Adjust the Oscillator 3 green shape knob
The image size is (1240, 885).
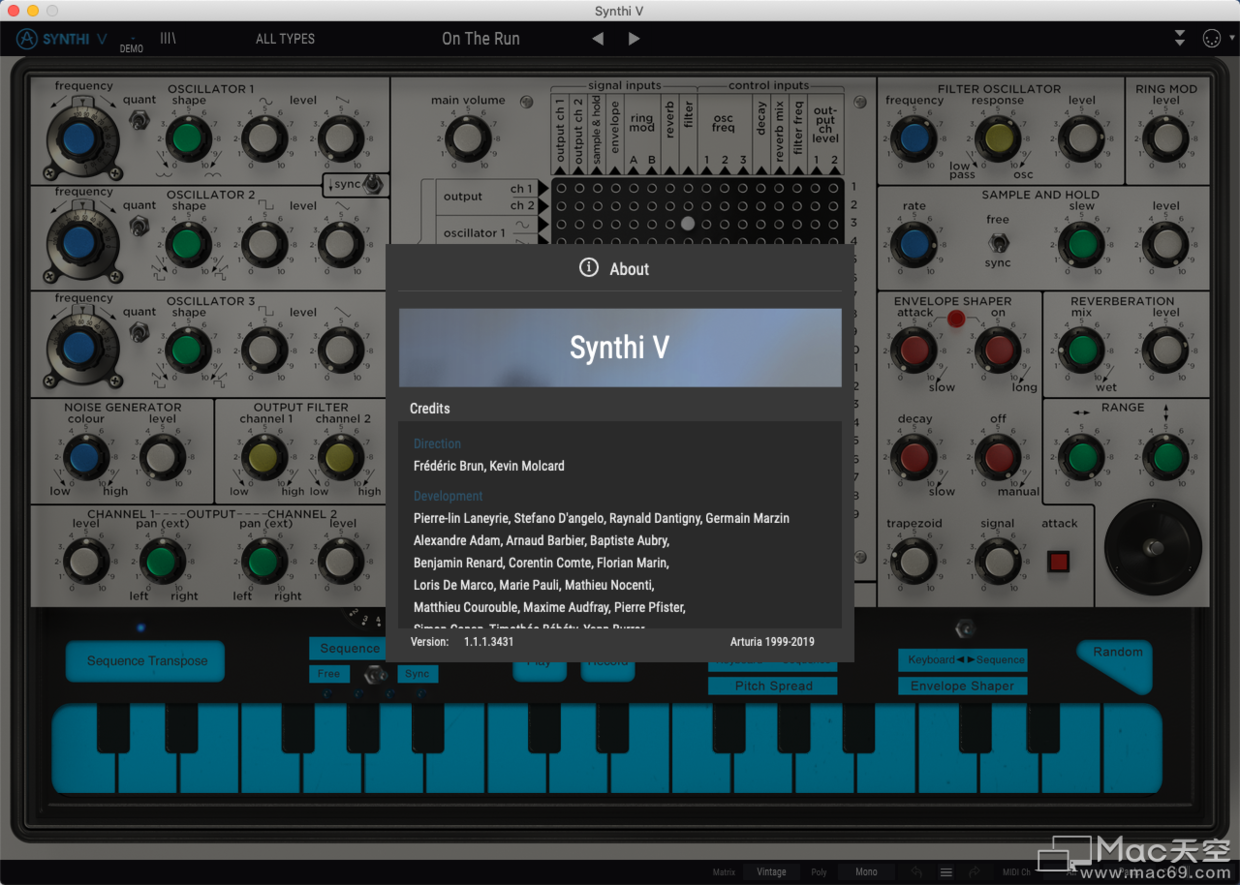186,350
